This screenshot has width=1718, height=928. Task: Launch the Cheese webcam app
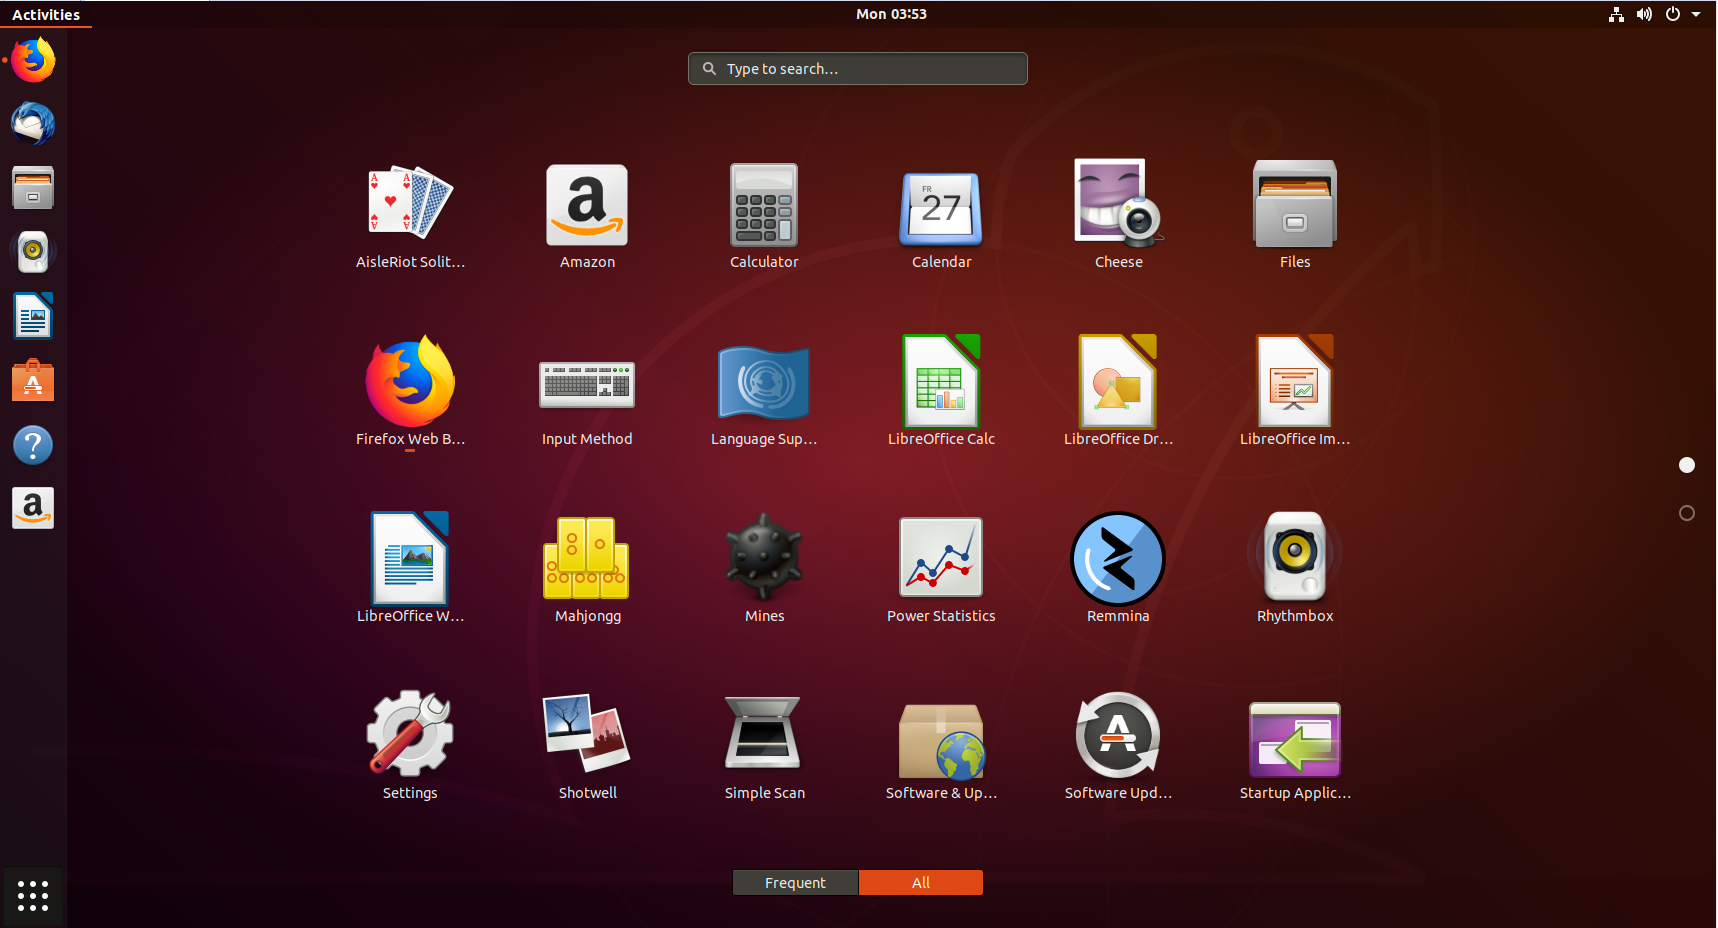tap(1118, 204)
